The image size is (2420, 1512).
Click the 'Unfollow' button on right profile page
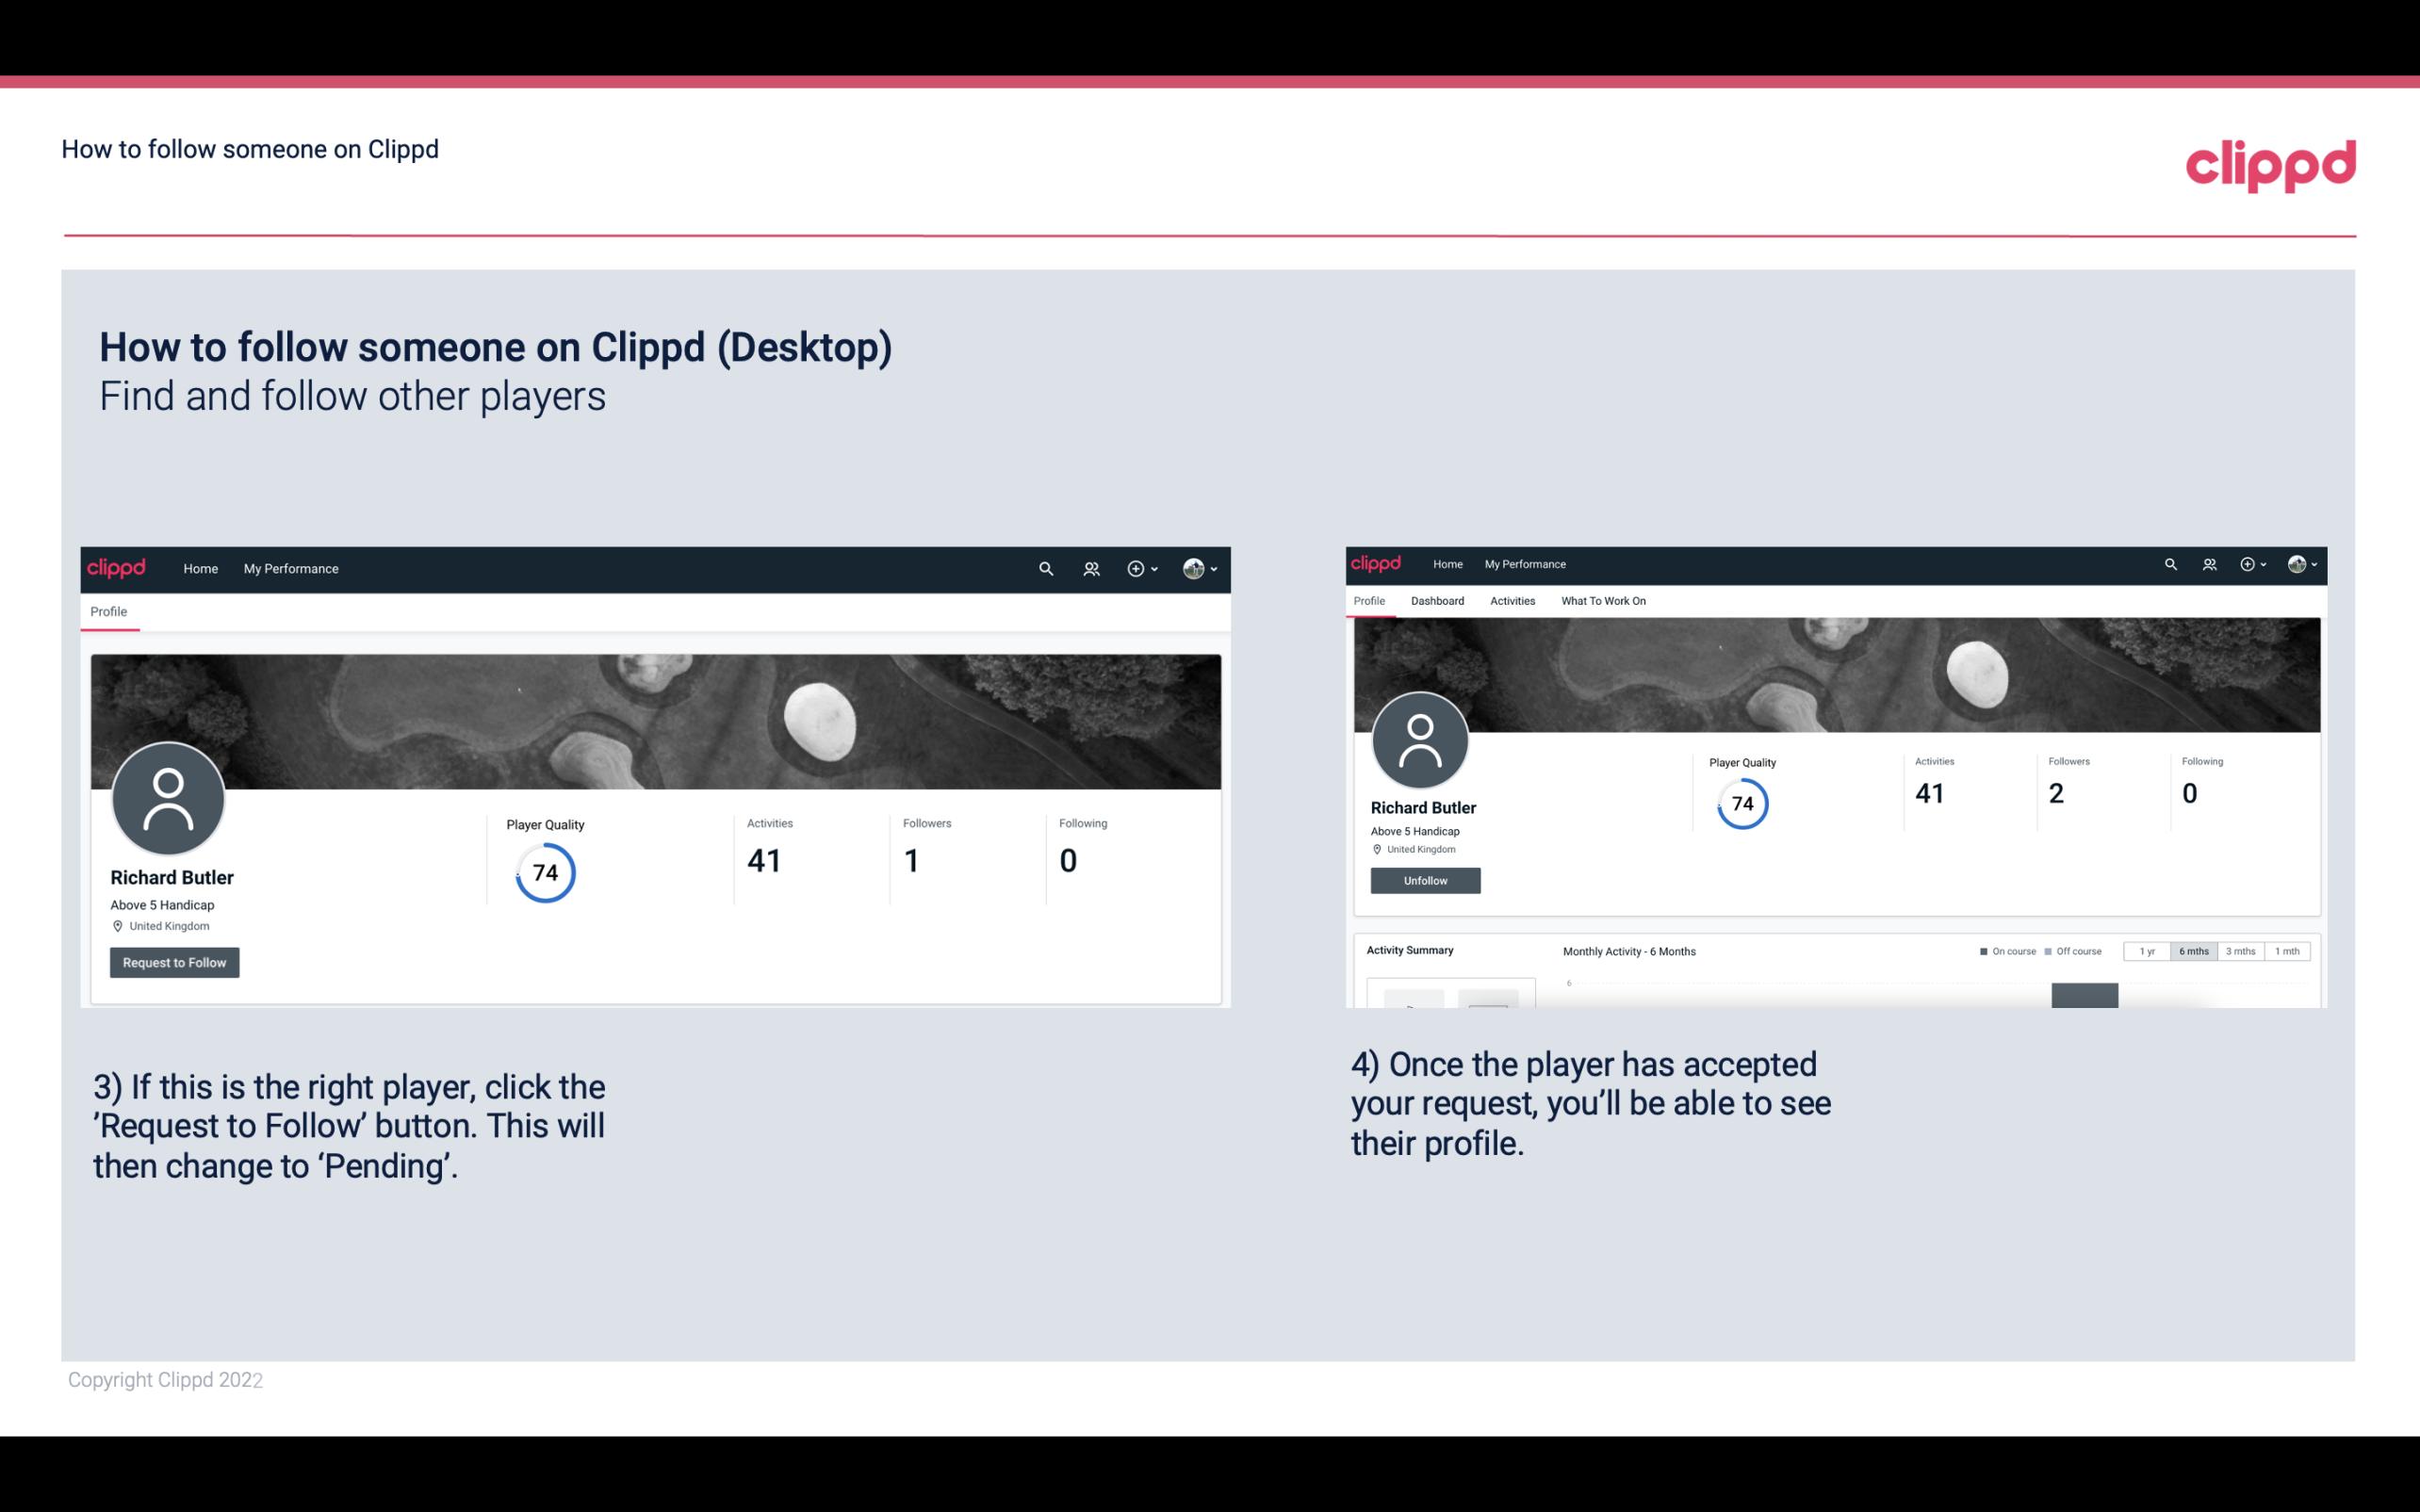[x=1423, y=880]
